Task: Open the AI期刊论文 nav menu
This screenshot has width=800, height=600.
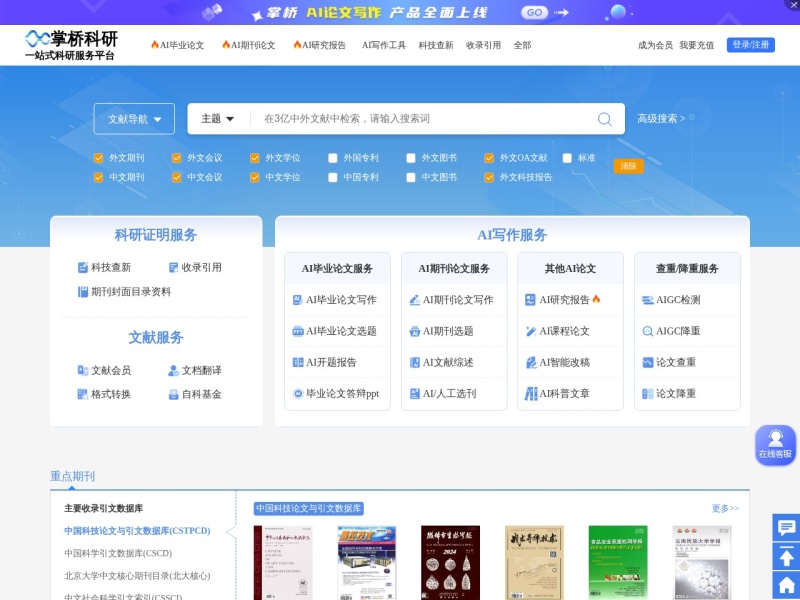Action: [248, 45]
